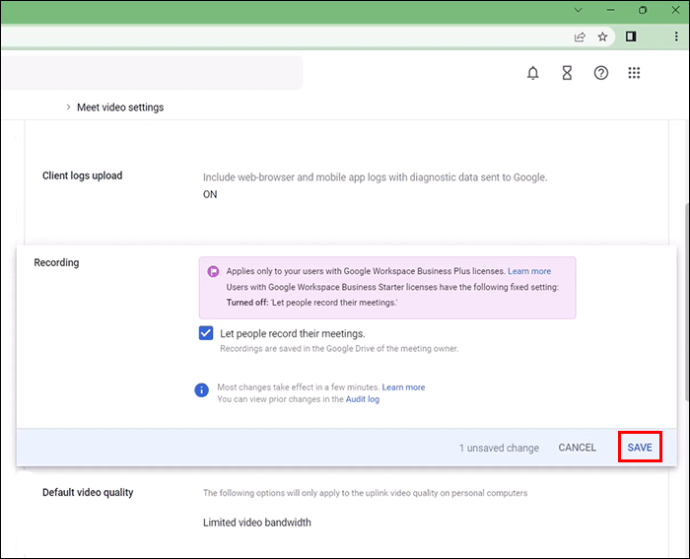
Task: Uncheck Let people record their meetings
Action: 206,333
